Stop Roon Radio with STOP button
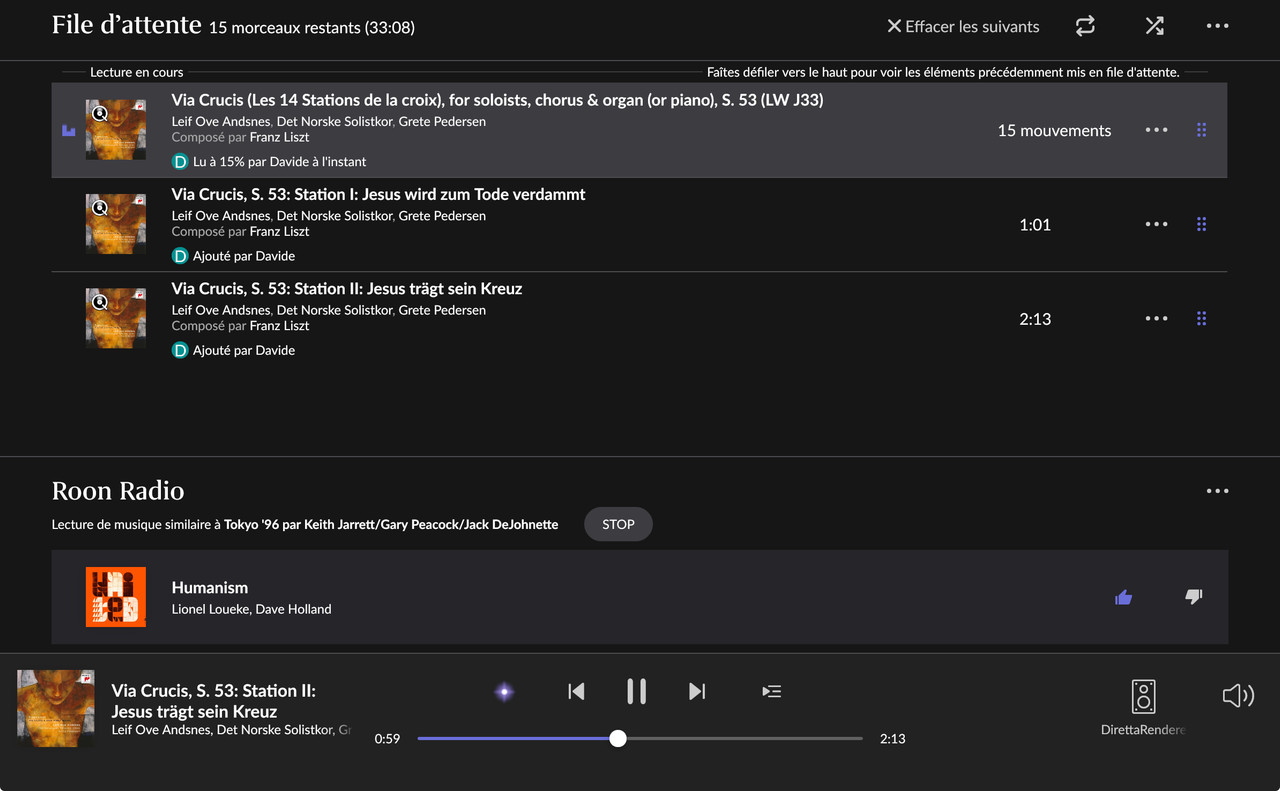The image size is (1280, 791). 618,524
